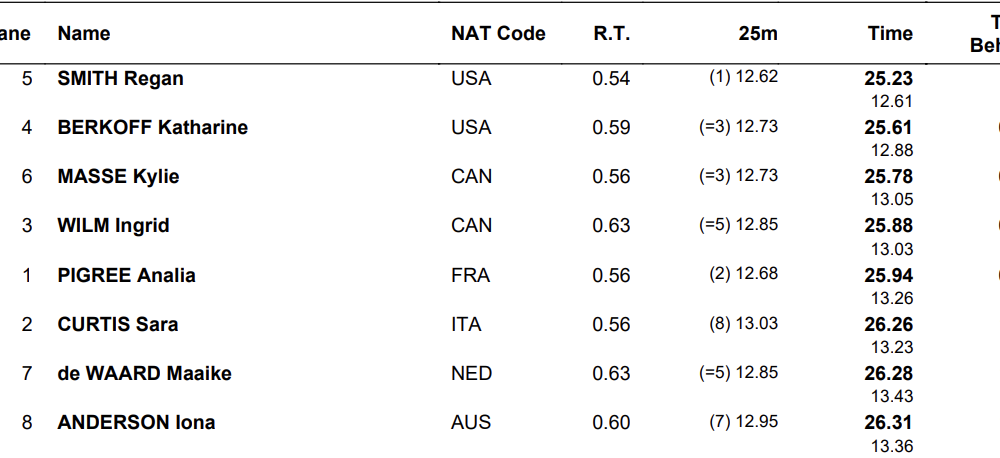Screen dimensions: 1000x458
Task: Click the NED nationality code
Action: click(x=471, y=373)
